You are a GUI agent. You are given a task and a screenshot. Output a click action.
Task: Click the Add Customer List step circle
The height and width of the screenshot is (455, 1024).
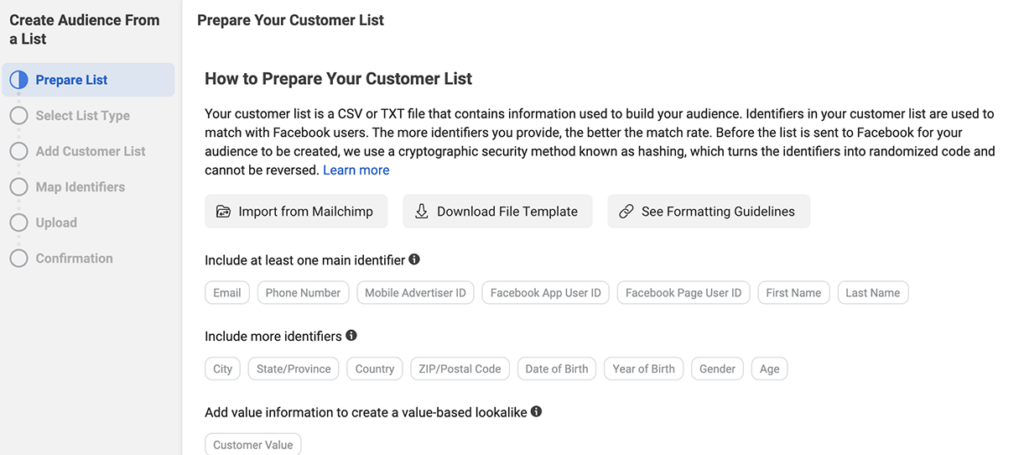[x=19, y=151]
